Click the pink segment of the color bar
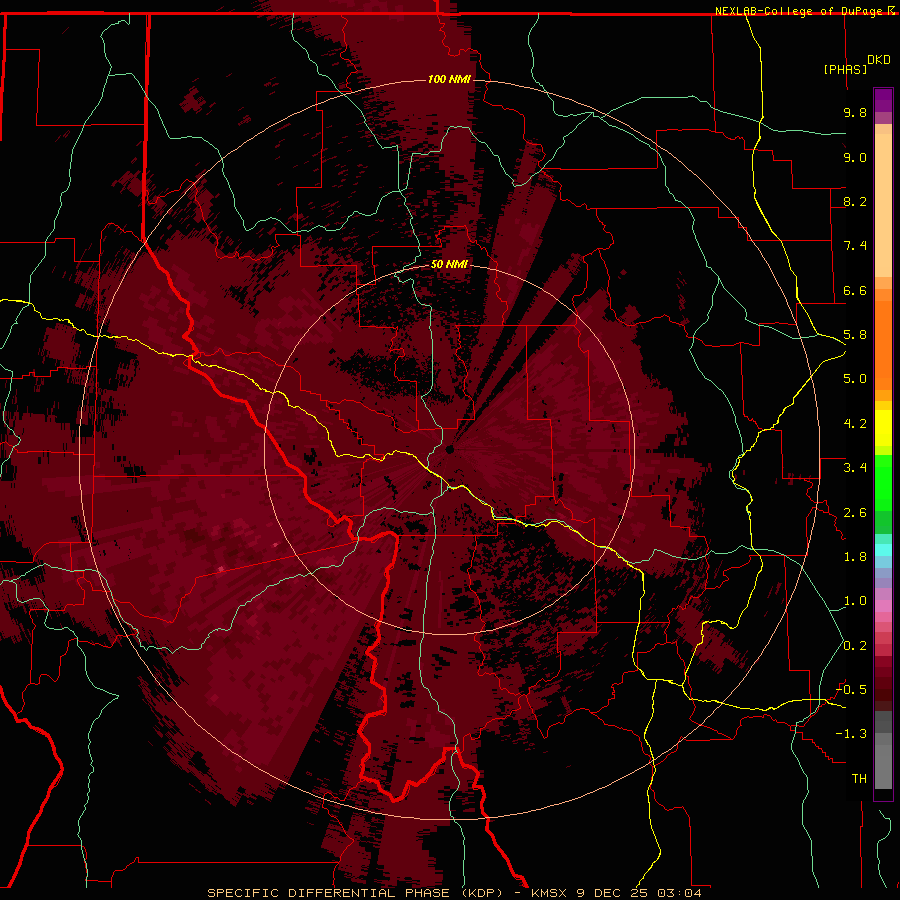900x900 pixels. 883,606
